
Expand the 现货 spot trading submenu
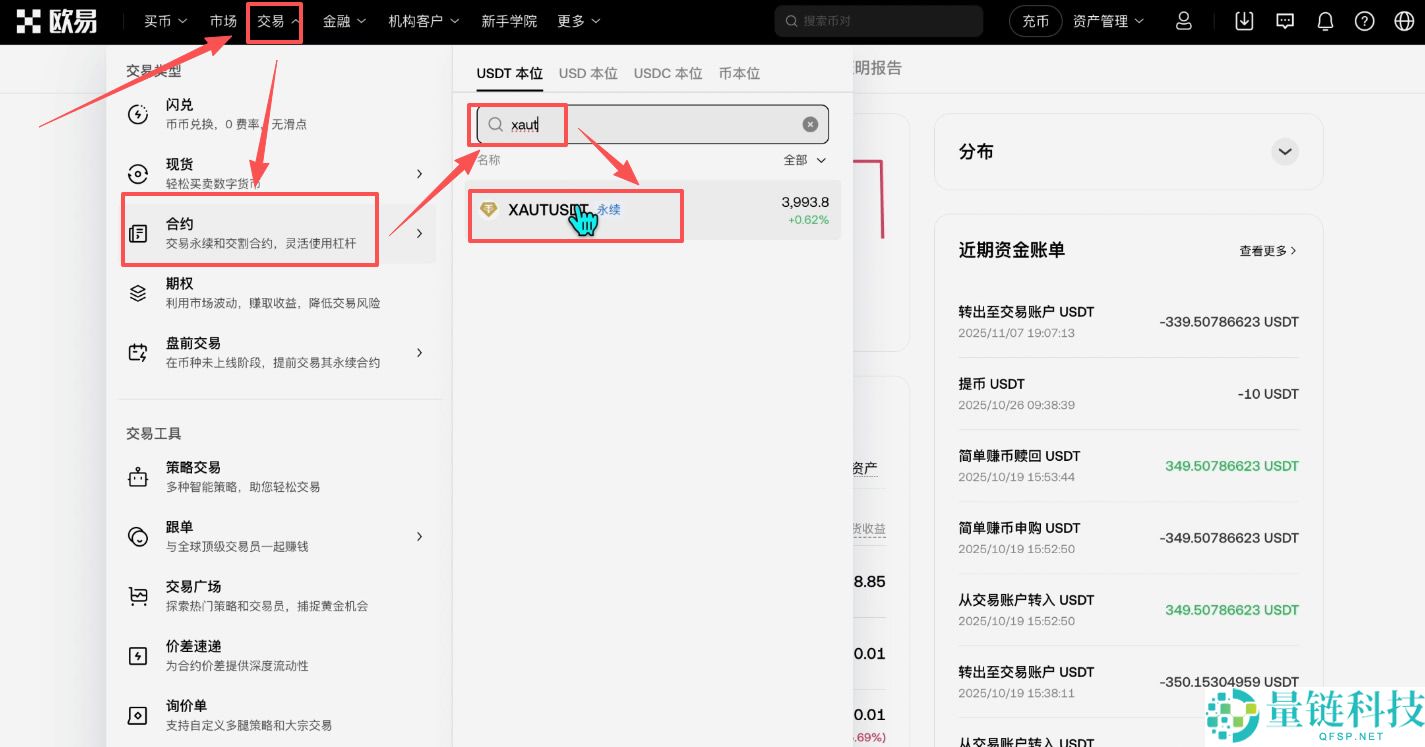(419, 172)
